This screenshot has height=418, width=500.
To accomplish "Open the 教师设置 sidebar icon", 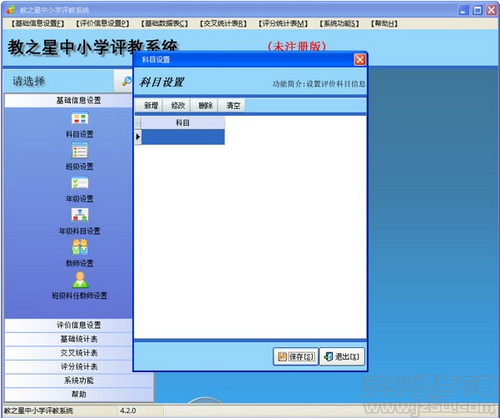I will tap(80, 247).
